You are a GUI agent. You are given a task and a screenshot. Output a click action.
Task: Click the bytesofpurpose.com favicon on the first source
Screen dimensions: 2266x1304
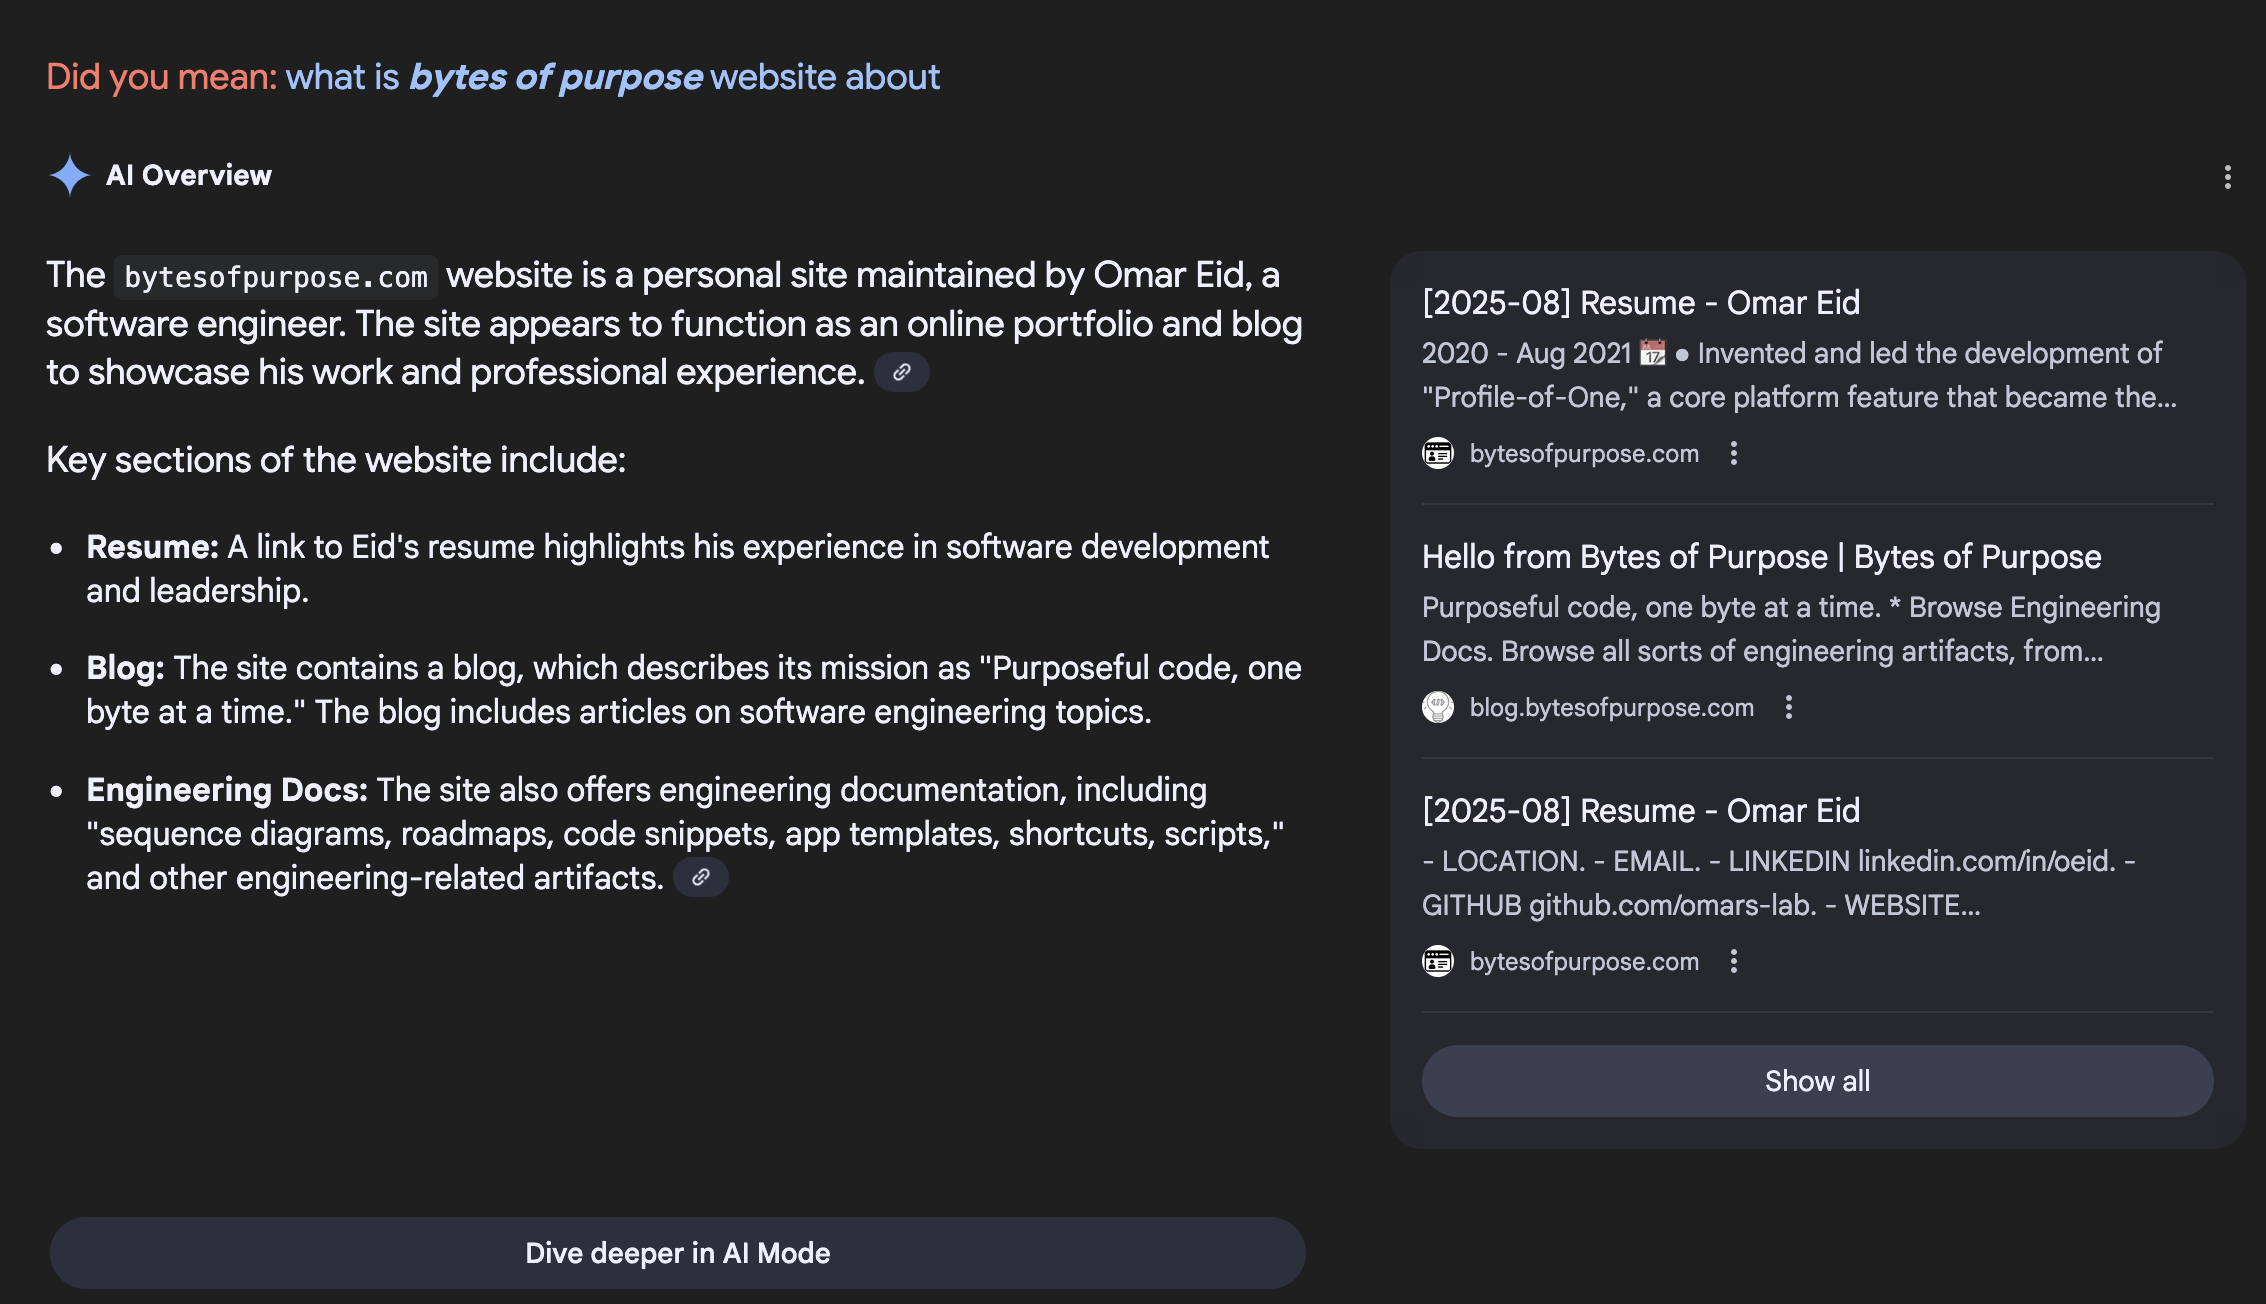click(x=1438, y=453)
